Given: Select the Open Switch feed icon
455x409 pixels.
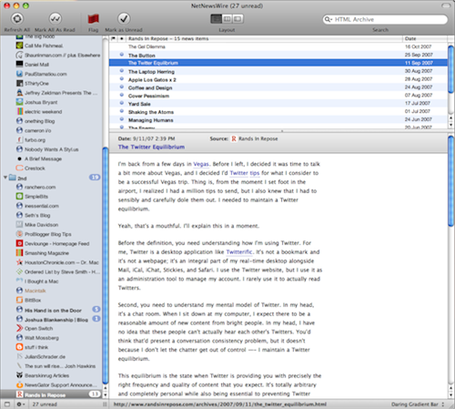Looking at the screenshot, I should pyautogui.click(x=20, y=328).
